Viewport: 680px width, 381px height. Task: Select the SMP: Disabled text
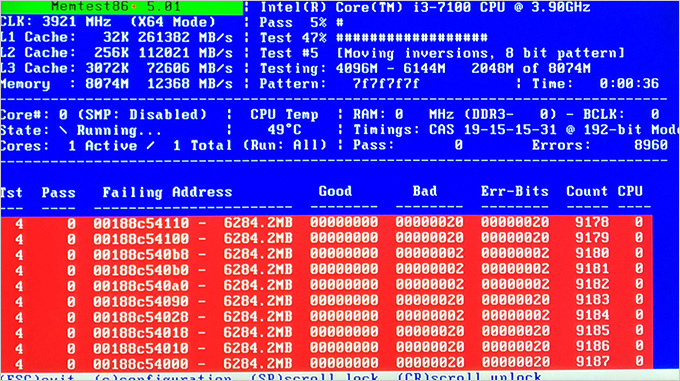pyautogui.click(x=142, y=115)
